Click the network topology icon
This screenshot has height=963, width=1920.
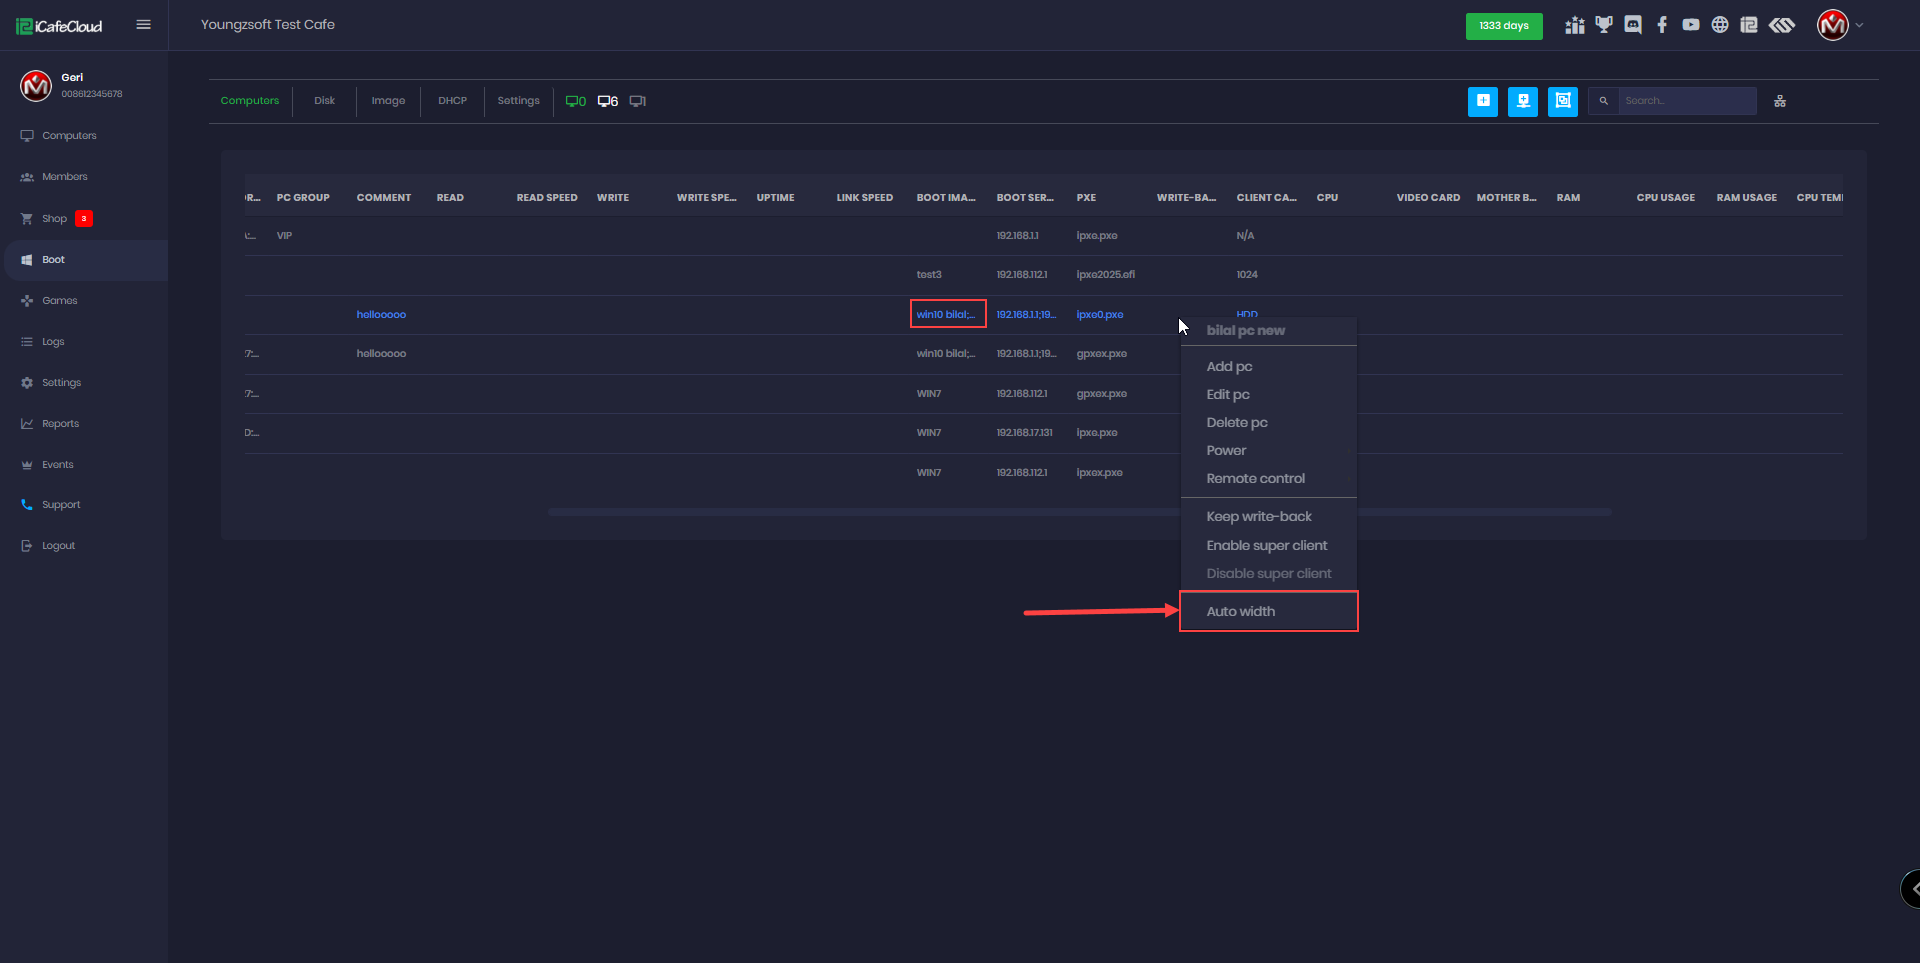[x=1780, y=101]
